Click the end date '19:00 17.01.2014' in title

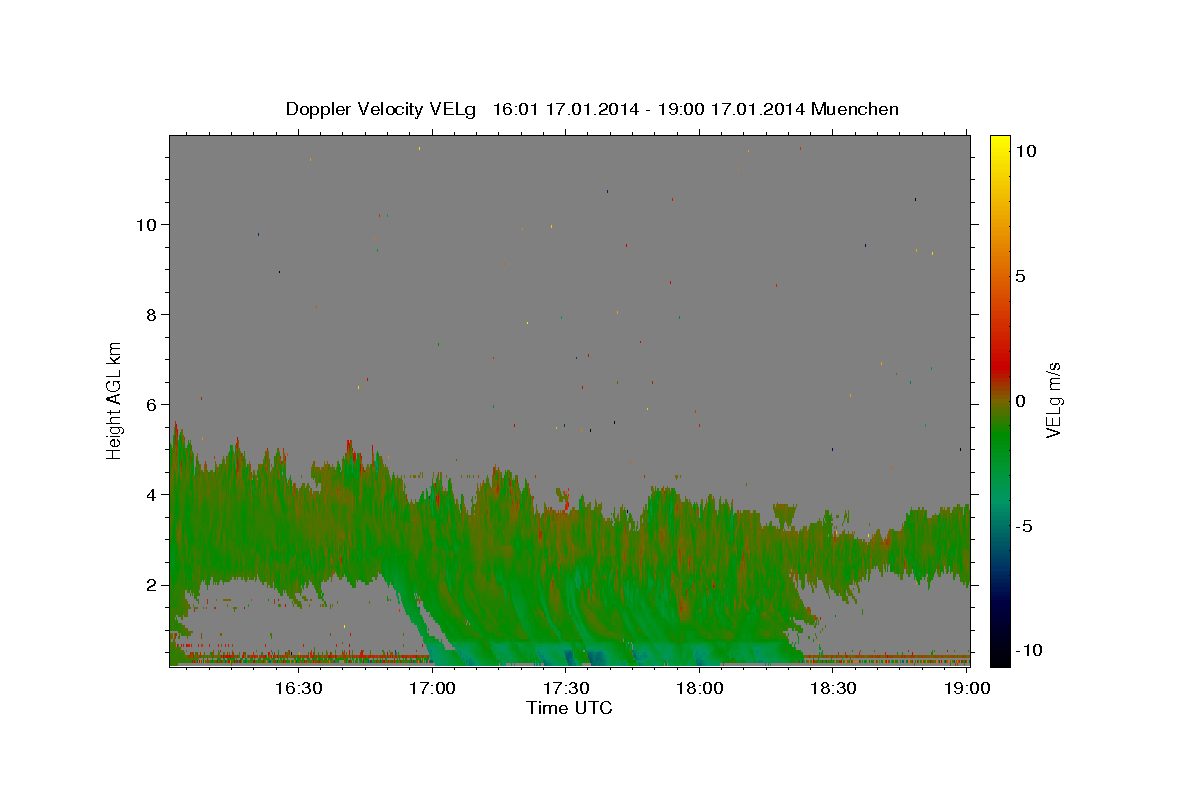coord(731,109)
